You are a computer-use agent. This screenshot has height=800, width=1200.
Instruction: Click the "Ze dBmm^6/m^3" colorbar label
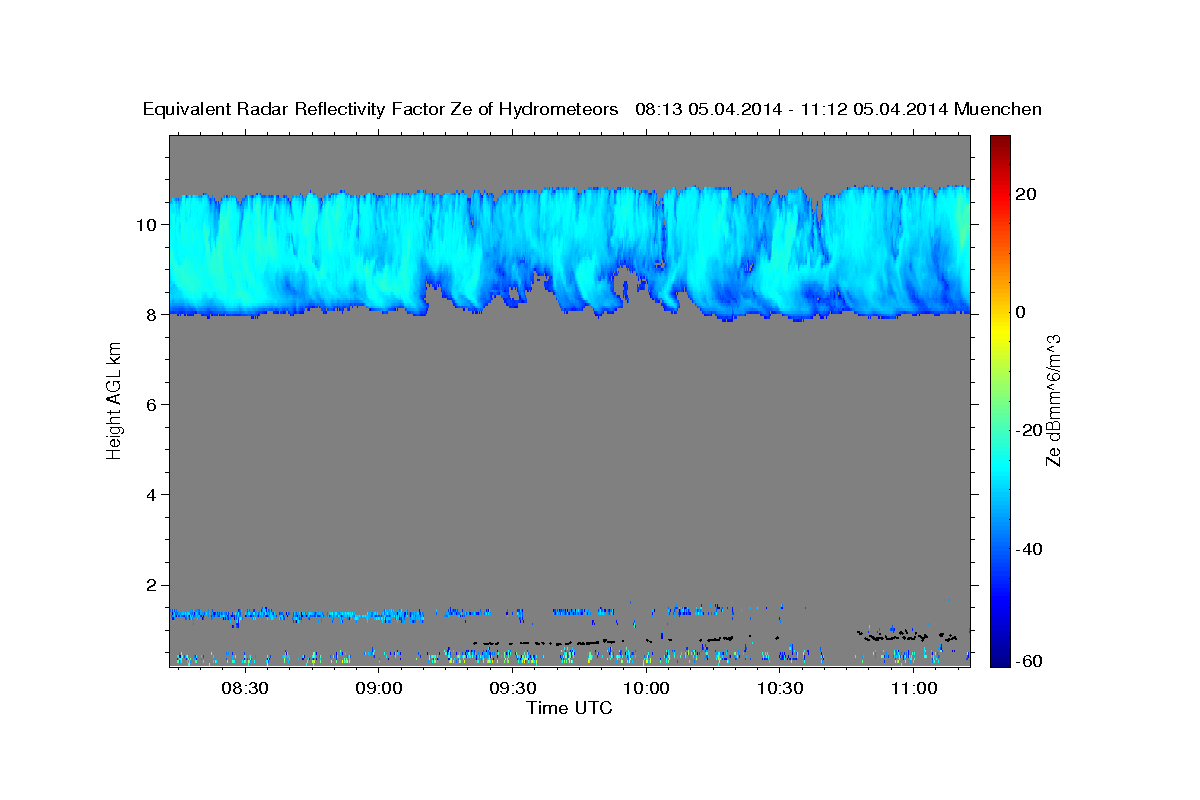[1053, 400]
